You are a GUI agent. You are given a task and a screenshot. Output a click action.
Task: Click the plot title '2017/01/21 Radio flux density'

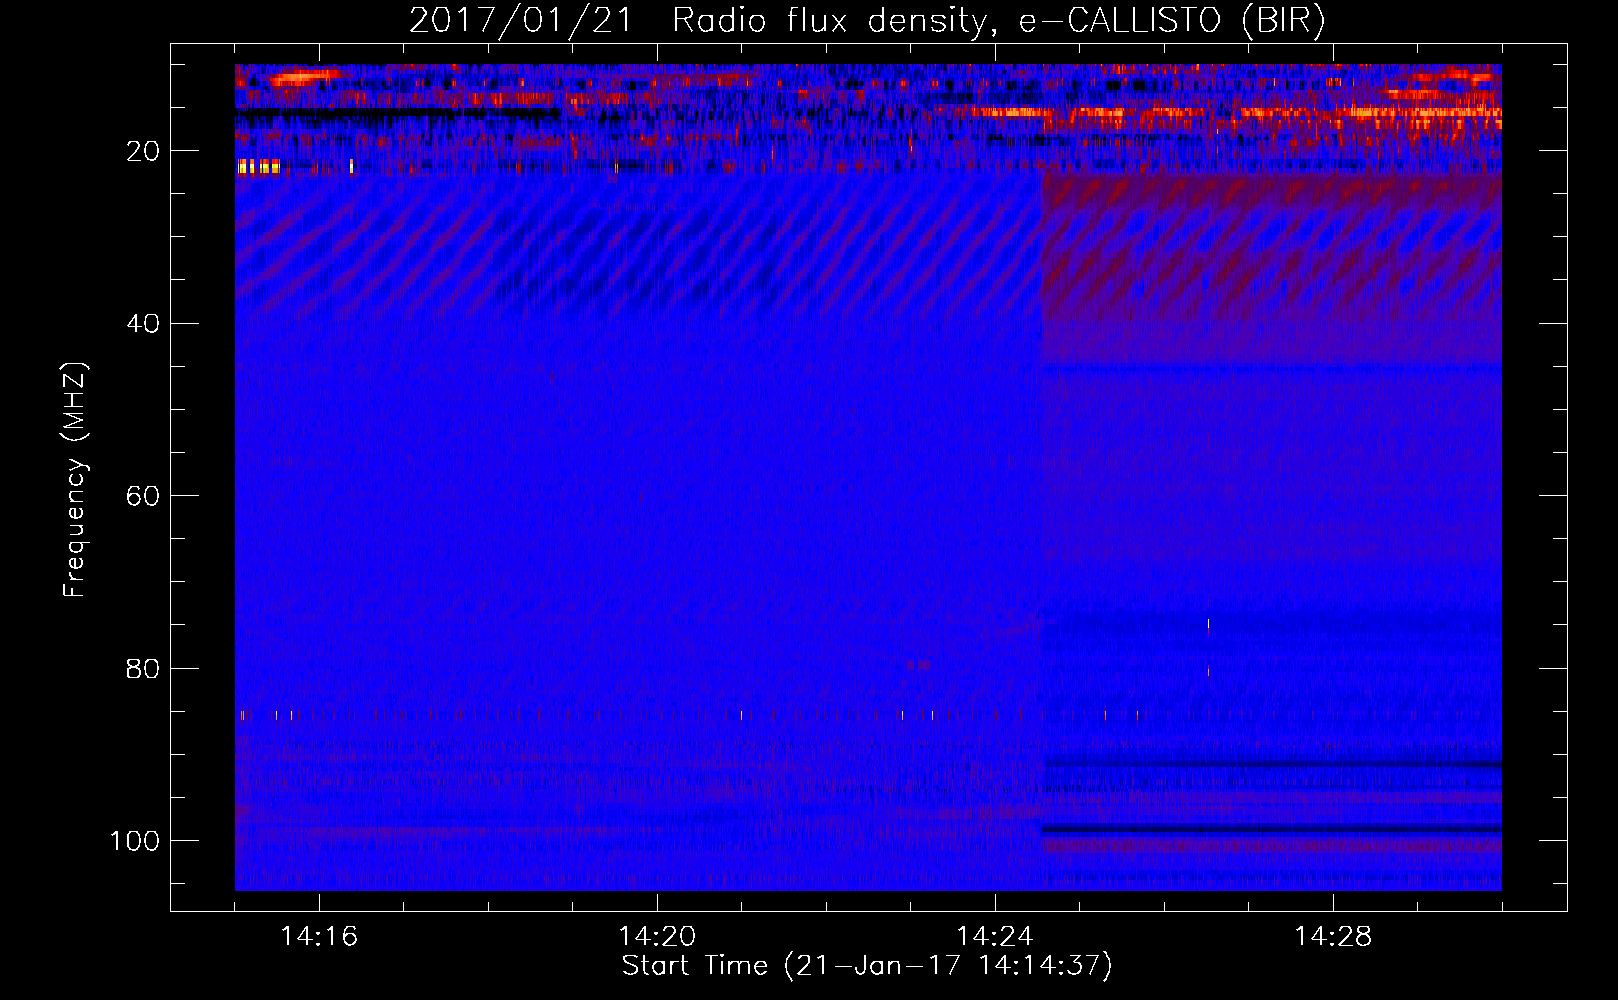(x=867, y=20)
